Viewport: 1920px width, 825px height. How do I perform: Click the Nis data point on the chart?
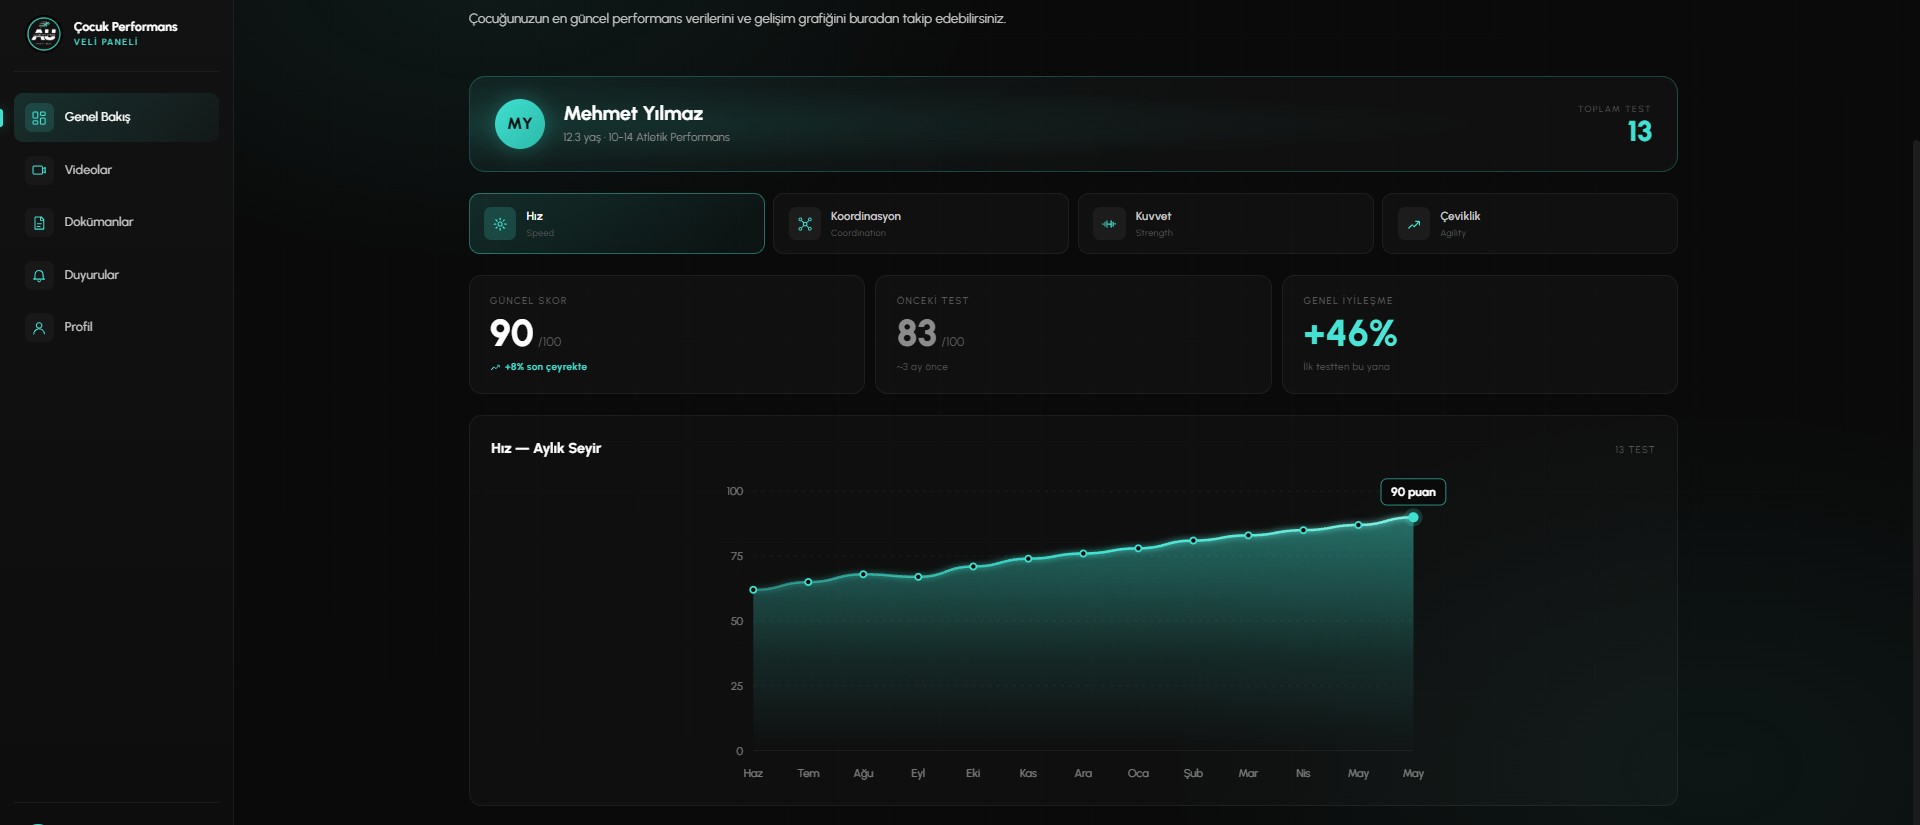click(x=1303, y=530)
